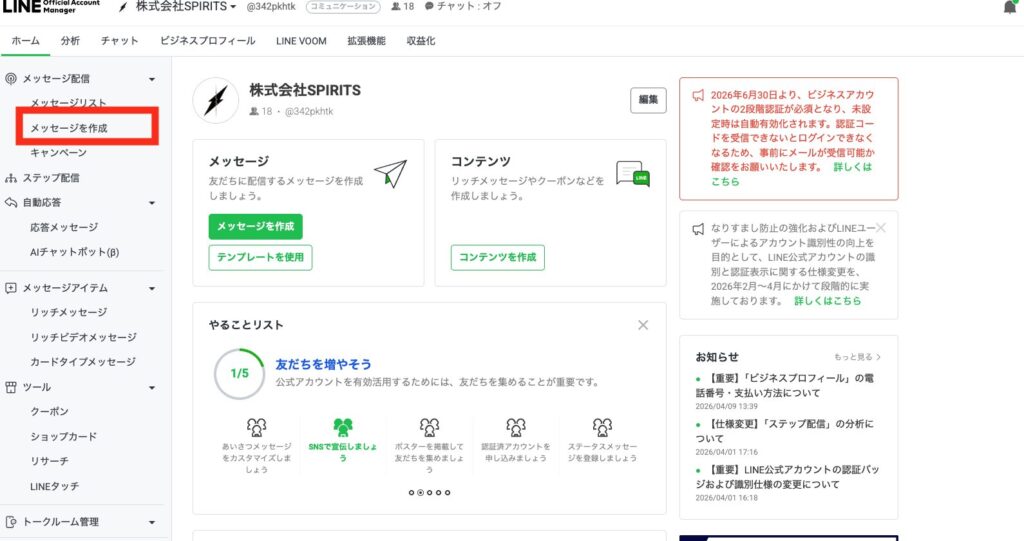Viewport: 1024px width, 541px height.
Task: Click the SPIRITS lightning profile avatar
Action: 216,101
